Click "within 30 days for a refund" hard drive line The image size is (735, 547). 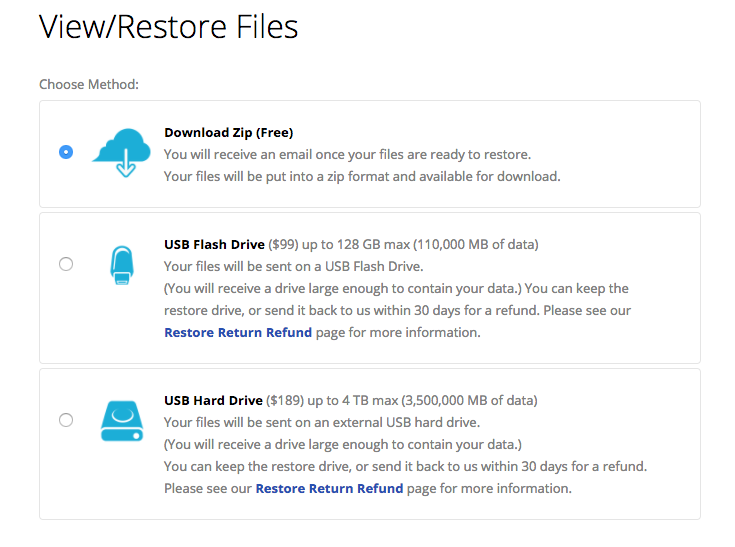tap(405, 466)
